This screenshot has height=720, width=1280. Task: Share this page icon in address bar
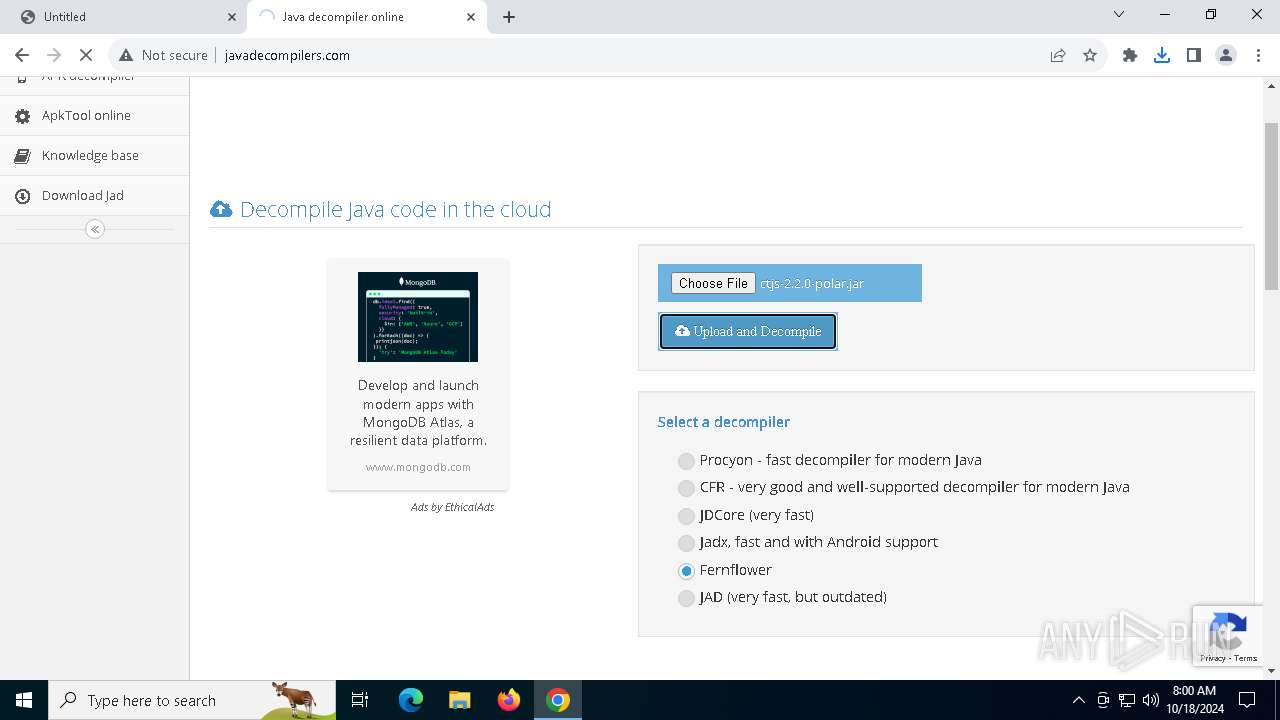[x=1058, y=55]
